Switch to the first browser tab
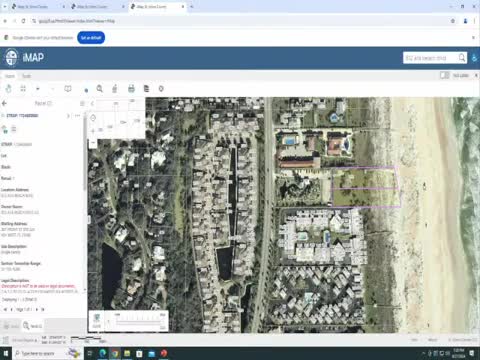Viewport: 480px width, 360px height. click(x=37, y=7)
